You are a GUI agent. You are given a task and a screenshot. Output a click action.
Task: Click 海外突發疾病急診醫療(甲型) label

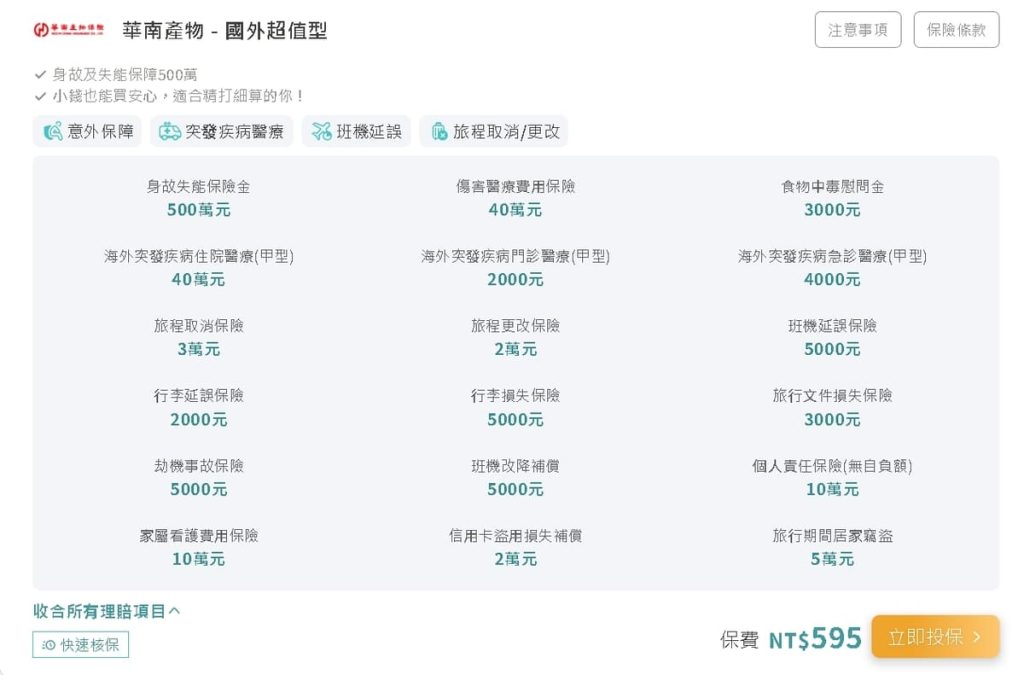[832, 257]
